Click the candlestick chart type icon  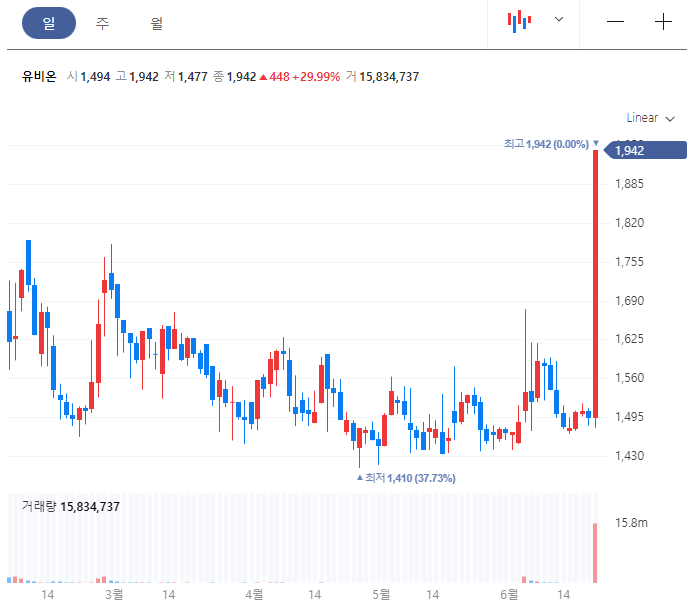[x=519, y=21]
